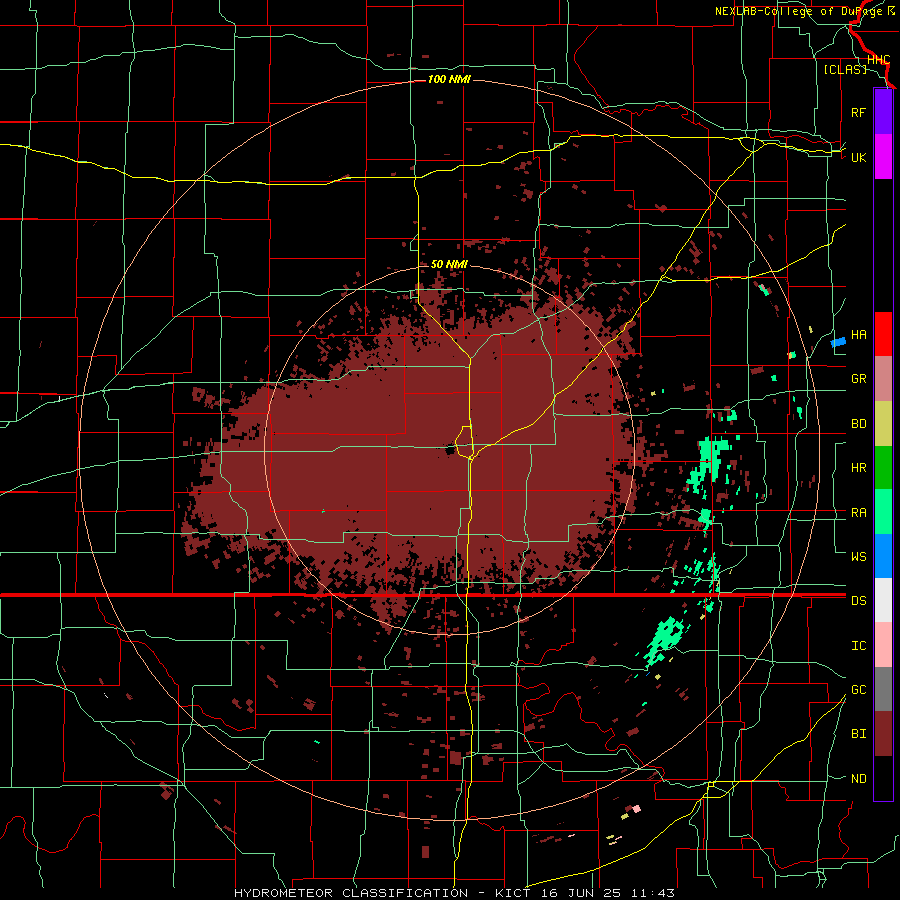Click the magenta UK legend color swatch

[x=883, y=157]
